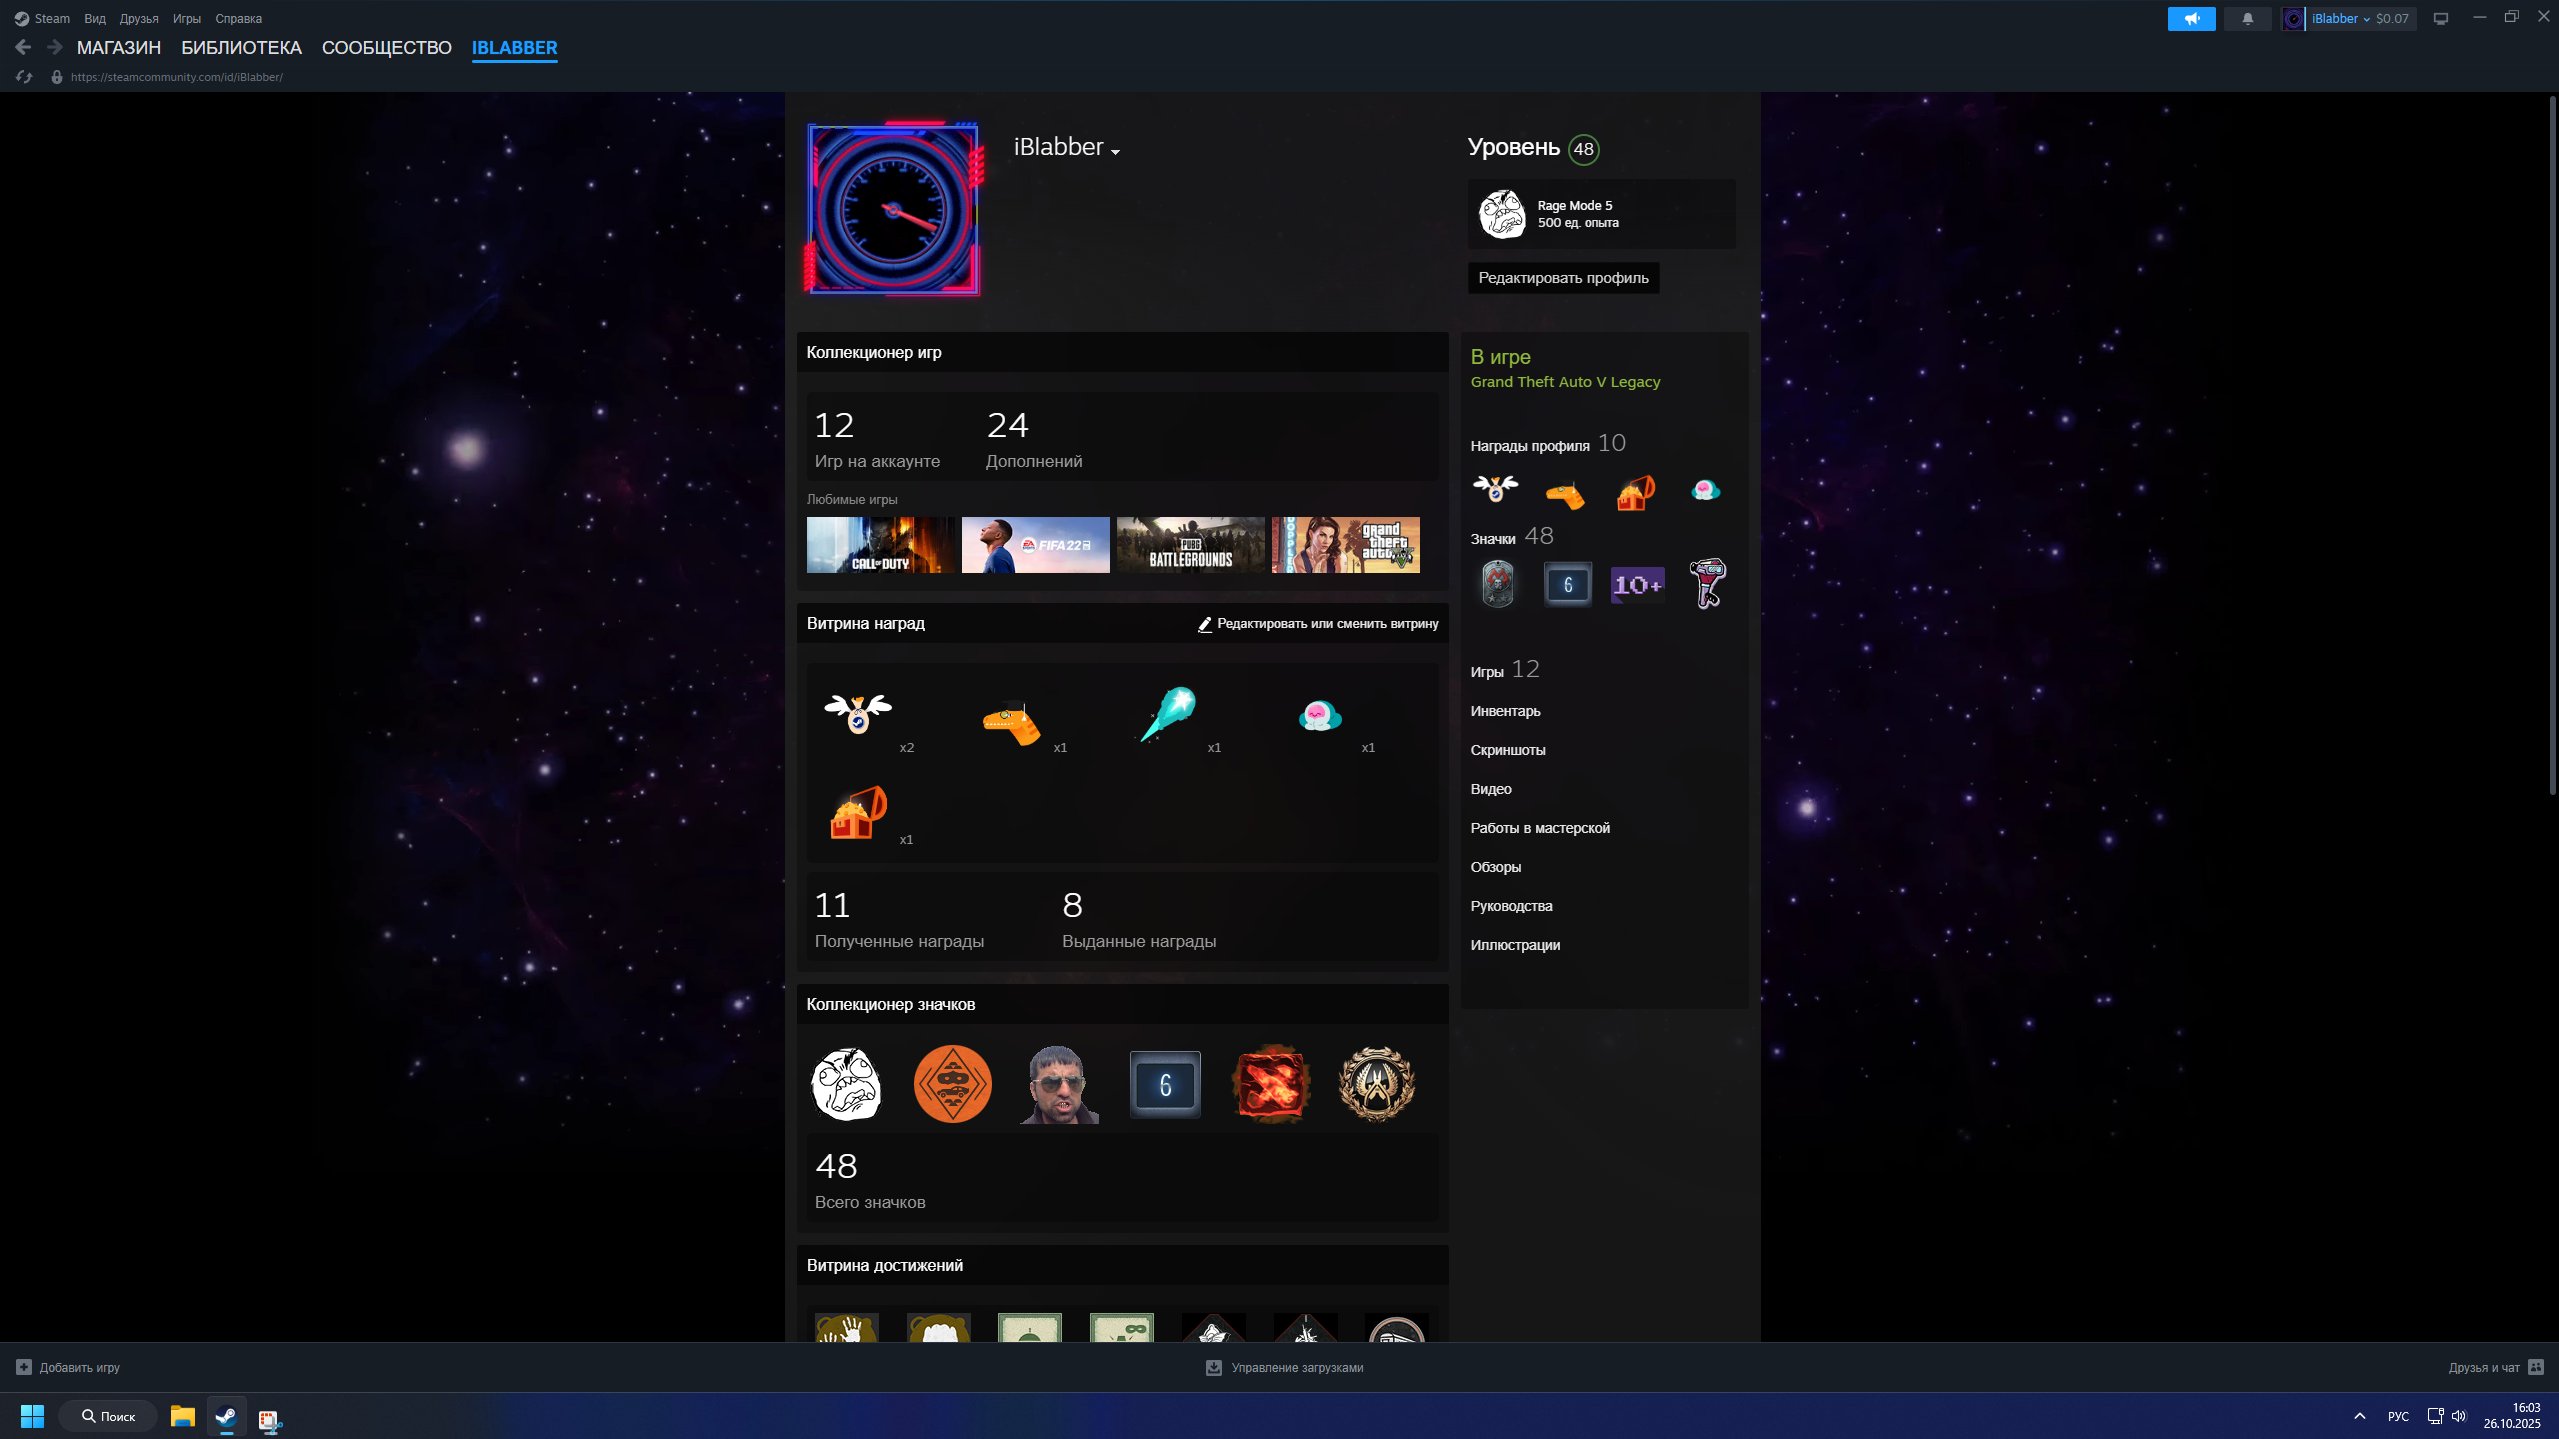
Task: Select the FIFA 22 game thumbnail
Action: 1035,545
